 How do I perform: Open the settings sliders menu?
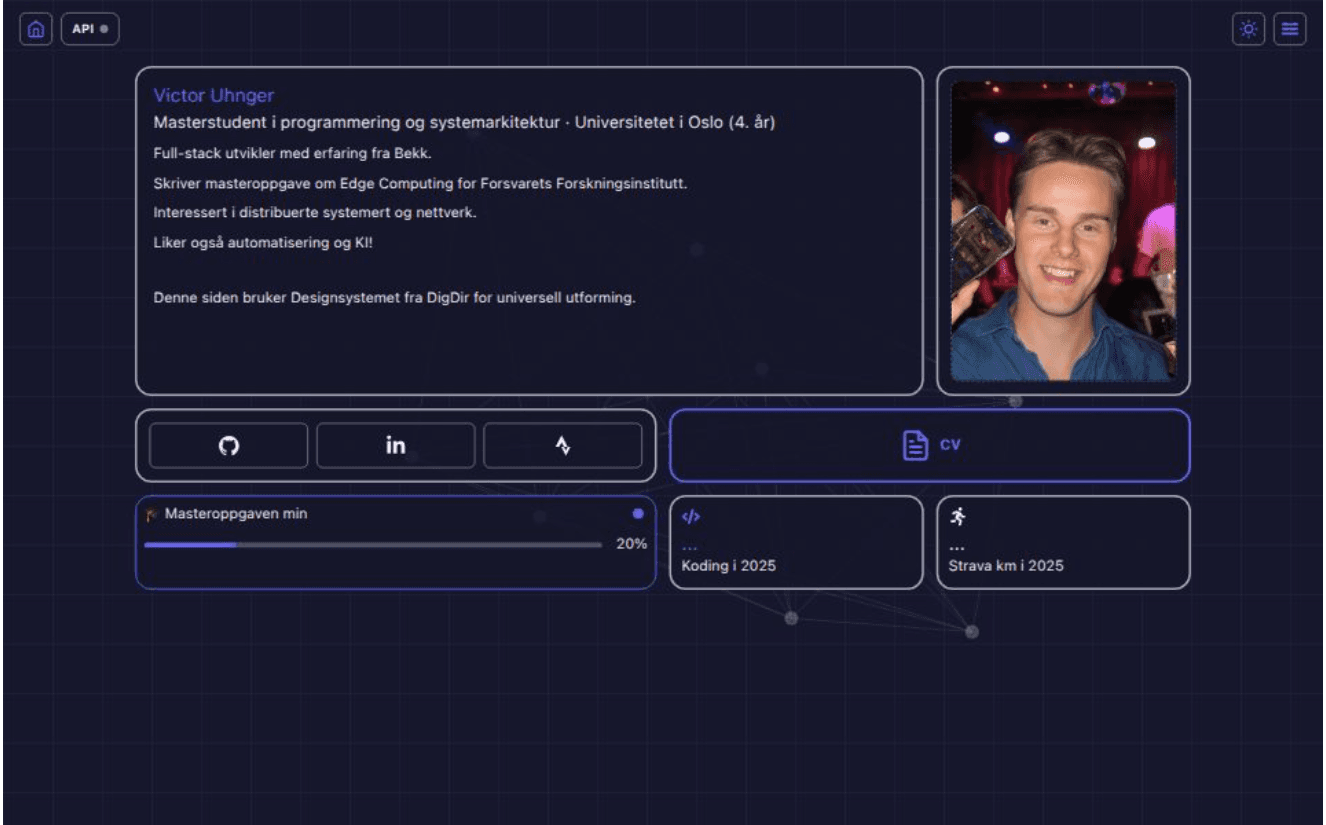(x=1290, y=29)
